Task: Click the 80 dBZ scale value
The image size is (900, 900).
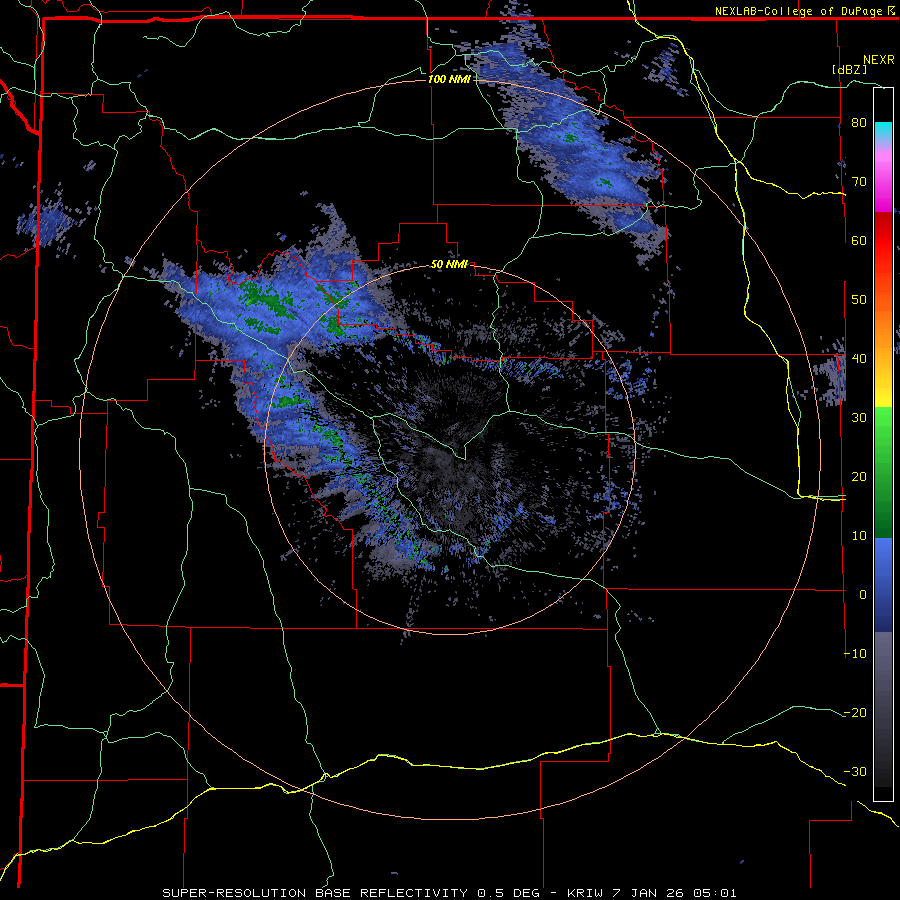Action: click(859, 122)
